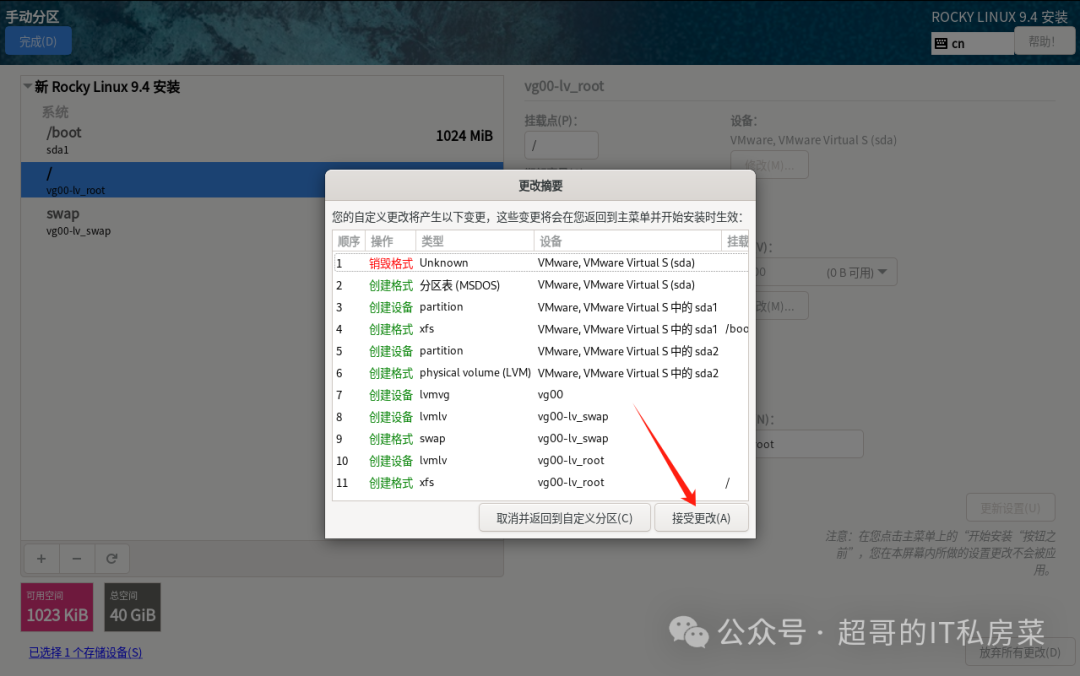
Task: Click the 可用空间 1023 KiB tile
Action: tap(56, 607)
